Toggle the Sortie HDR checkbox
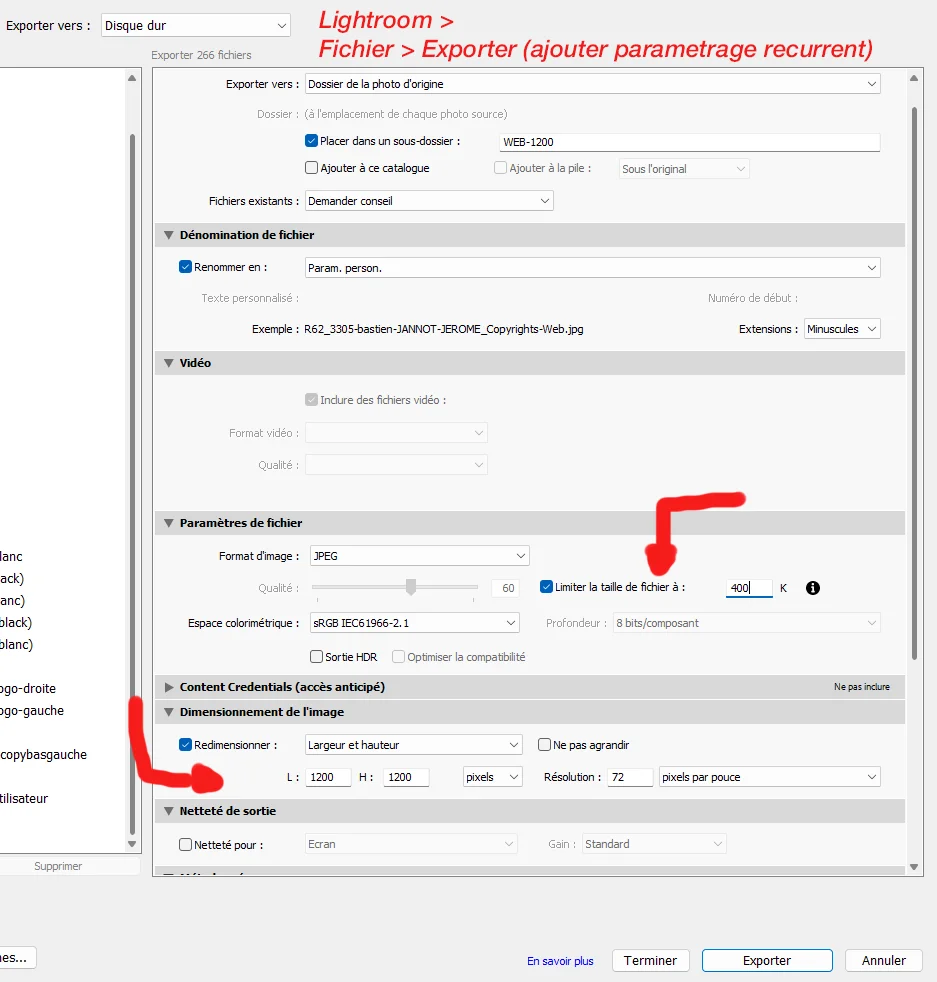 click(x=317, y=657)
